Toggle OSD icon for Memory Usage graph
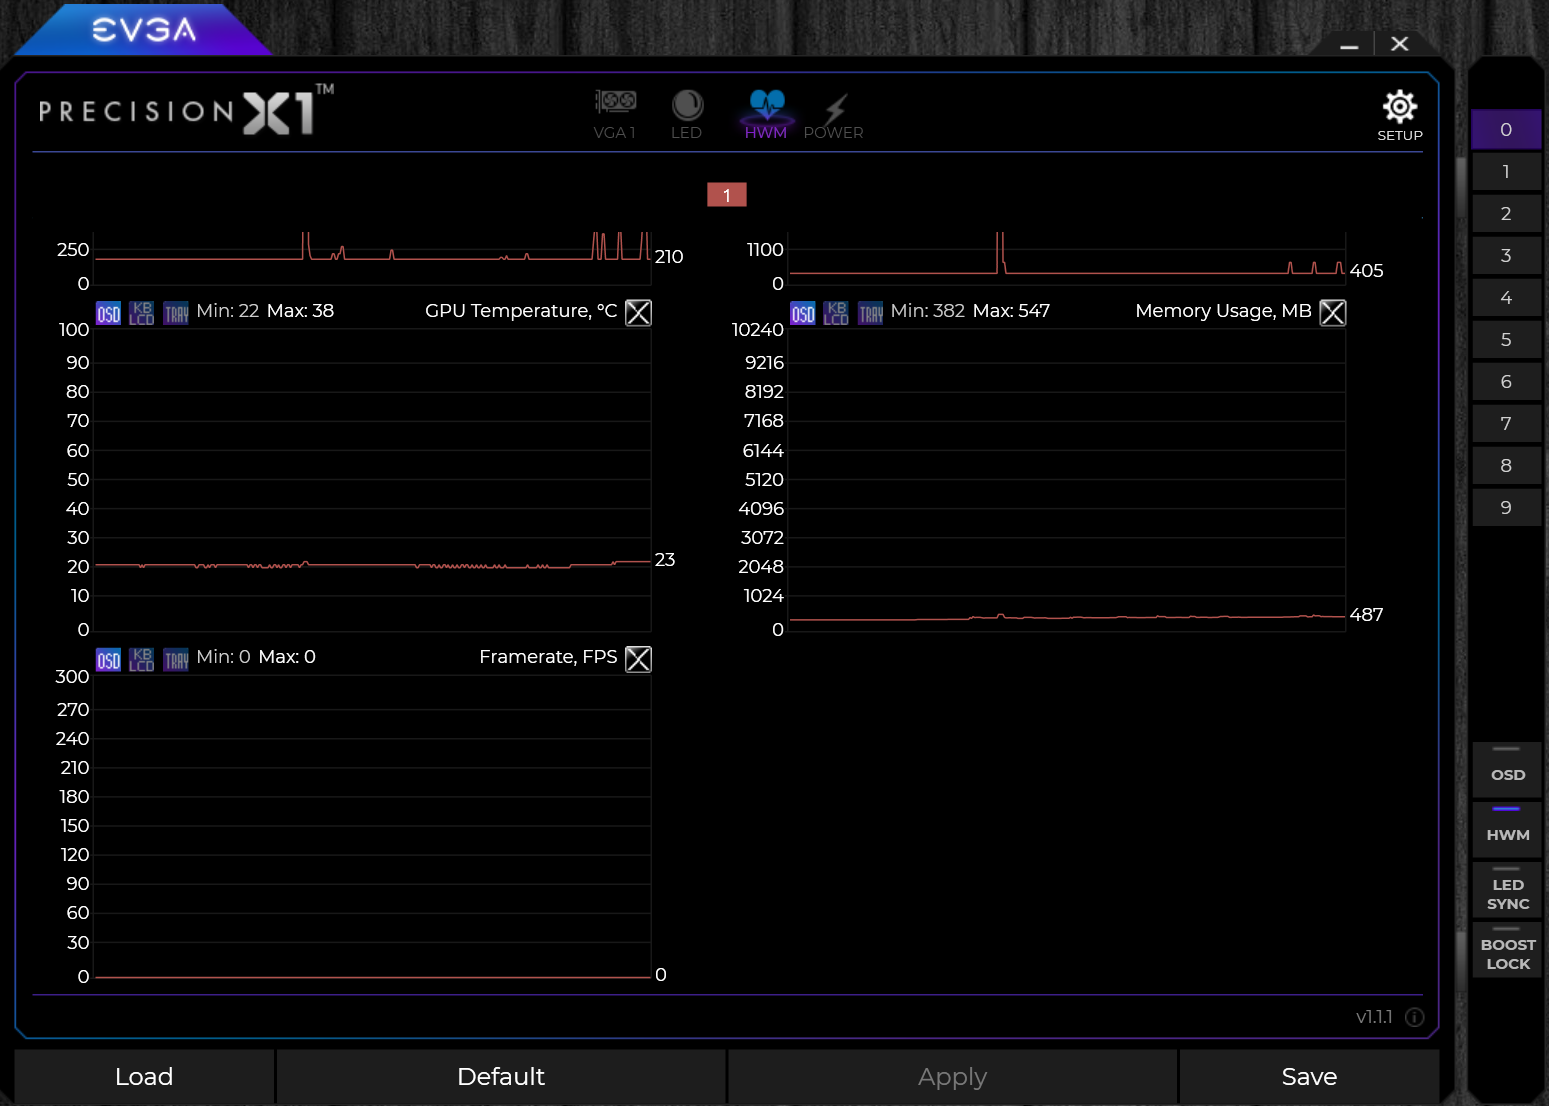 click(803, 314)
